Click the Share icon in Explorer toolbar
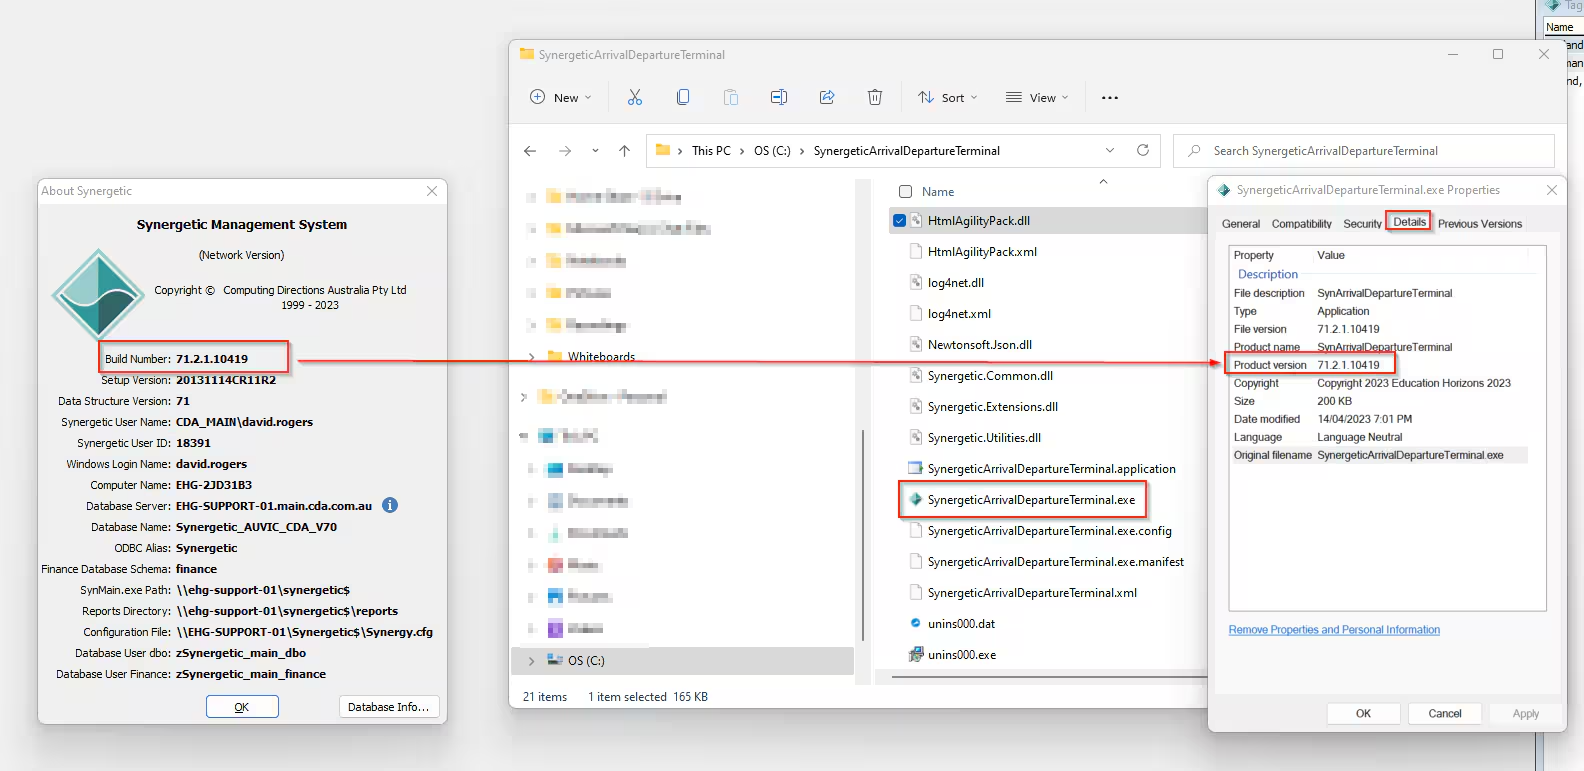This screenshot has height=771, width=1584. (x=827, y=97)
